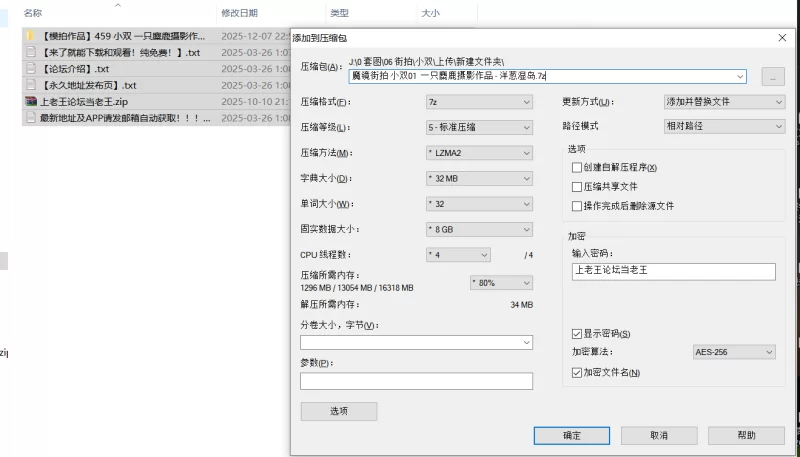Click the file icon next to 【论坛介绍】.txt

tap(31, 68)
